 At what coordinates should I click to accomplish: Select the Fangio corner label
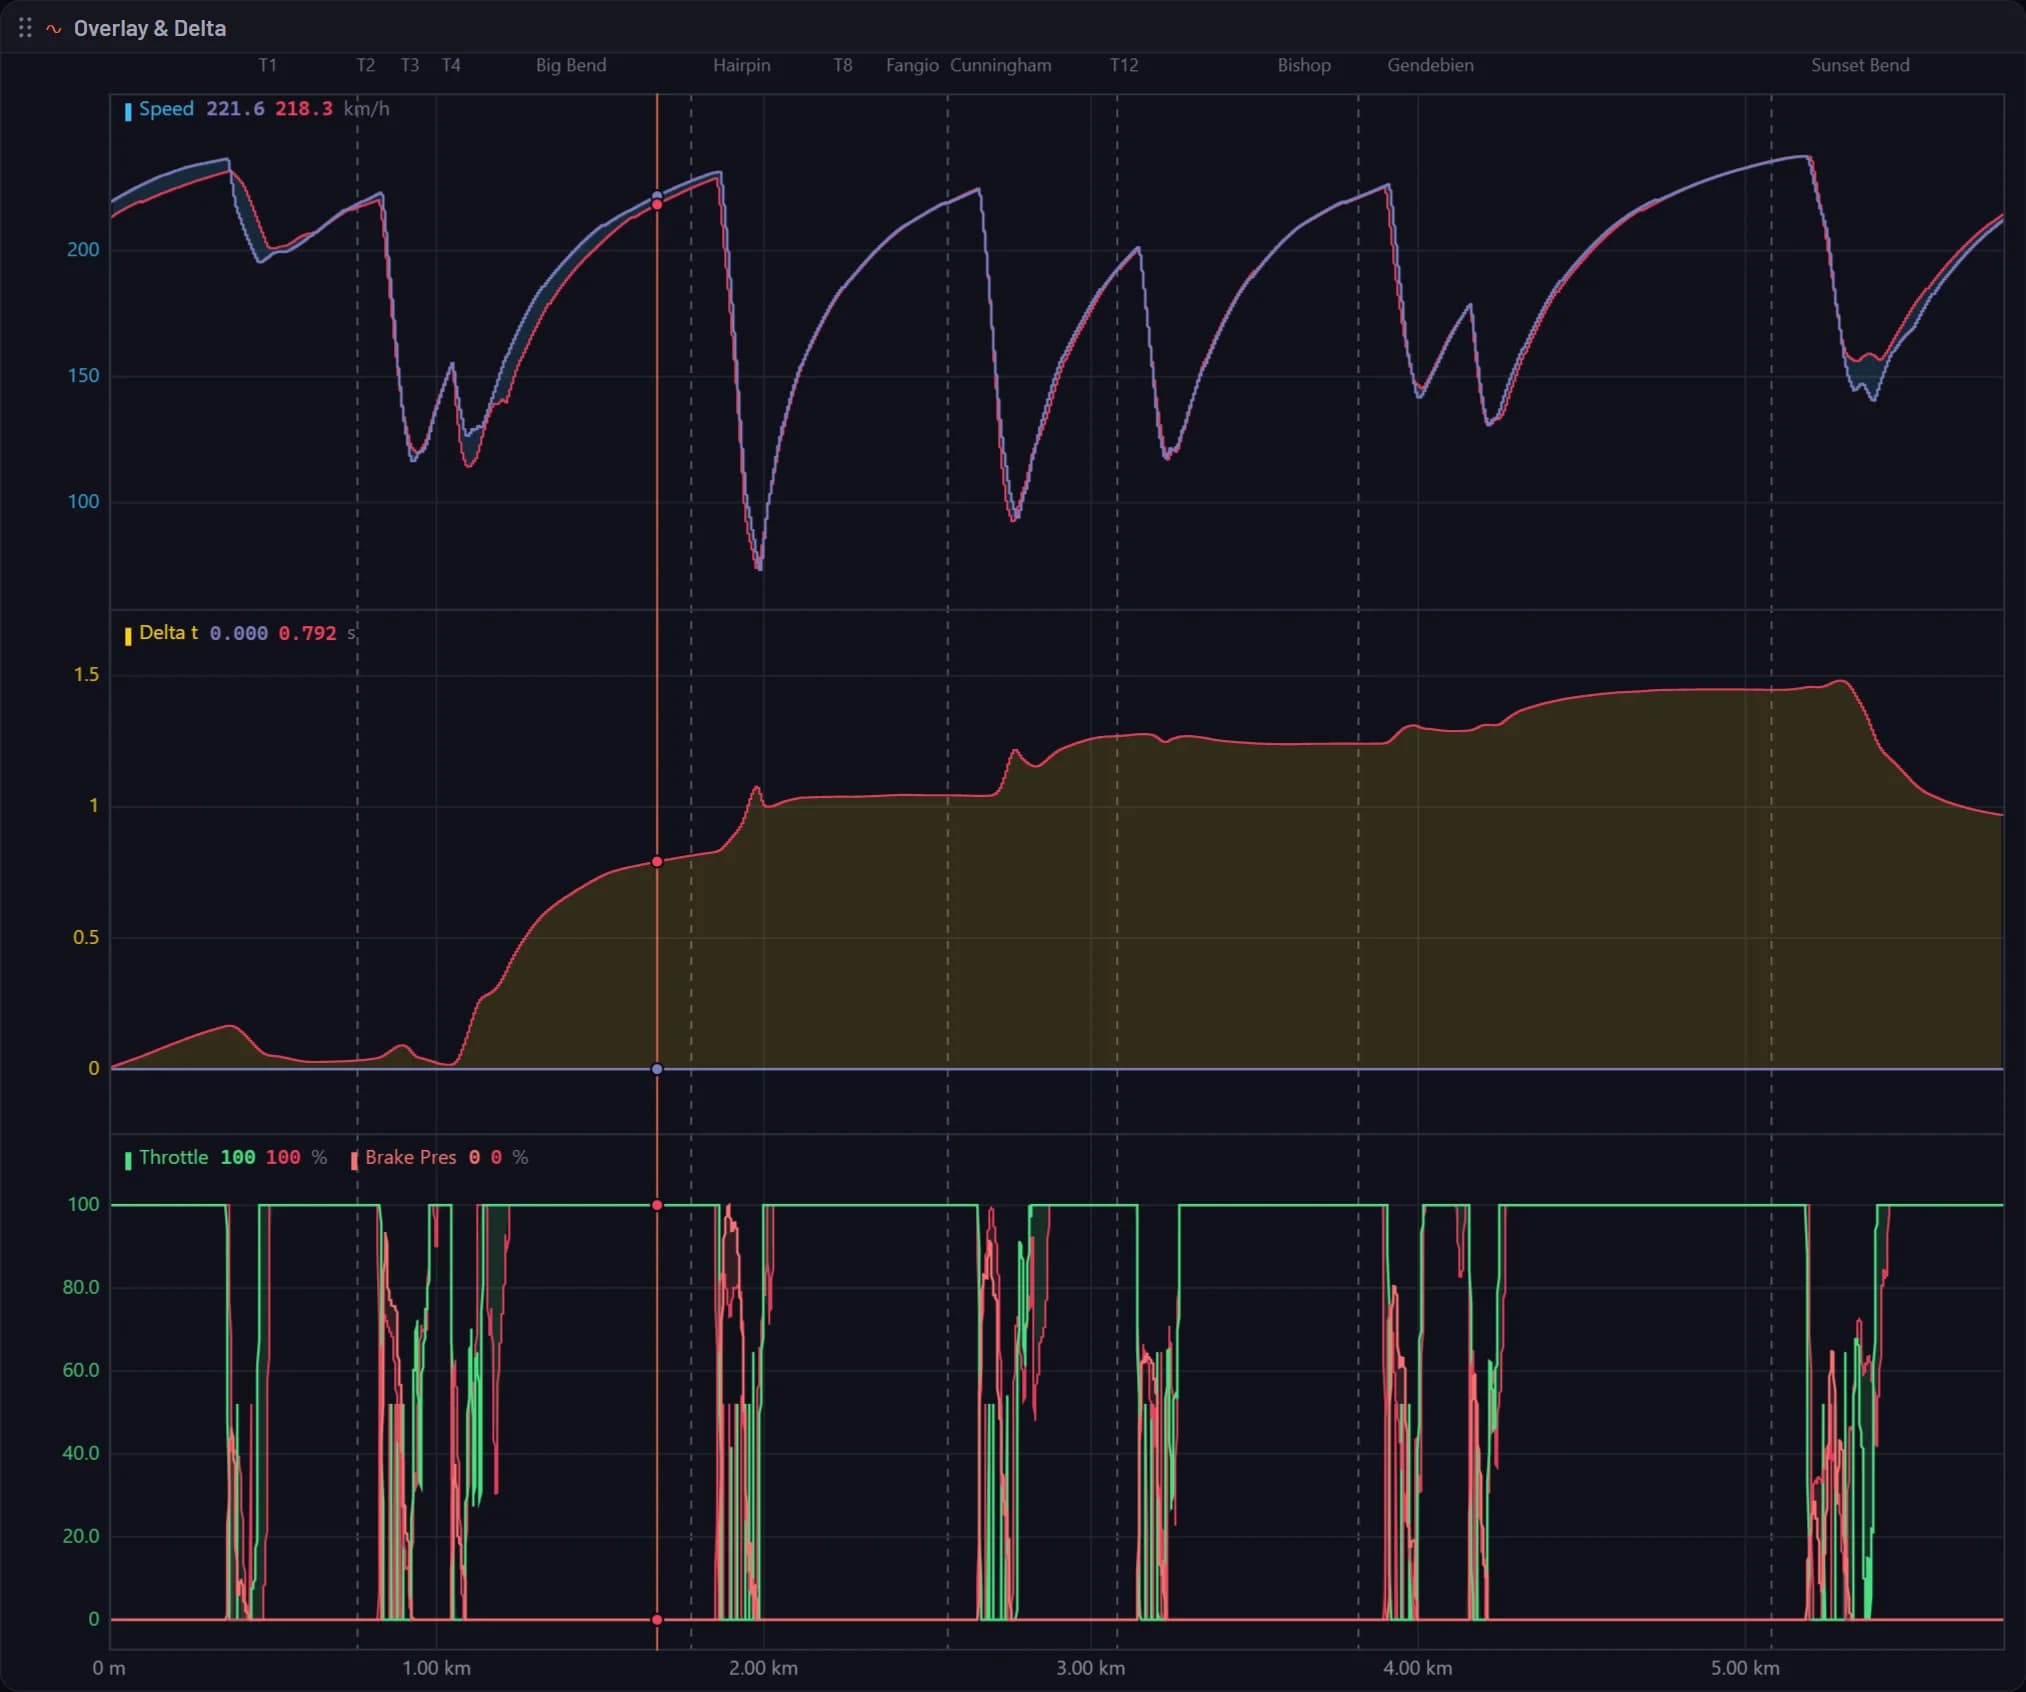(912, 65)
